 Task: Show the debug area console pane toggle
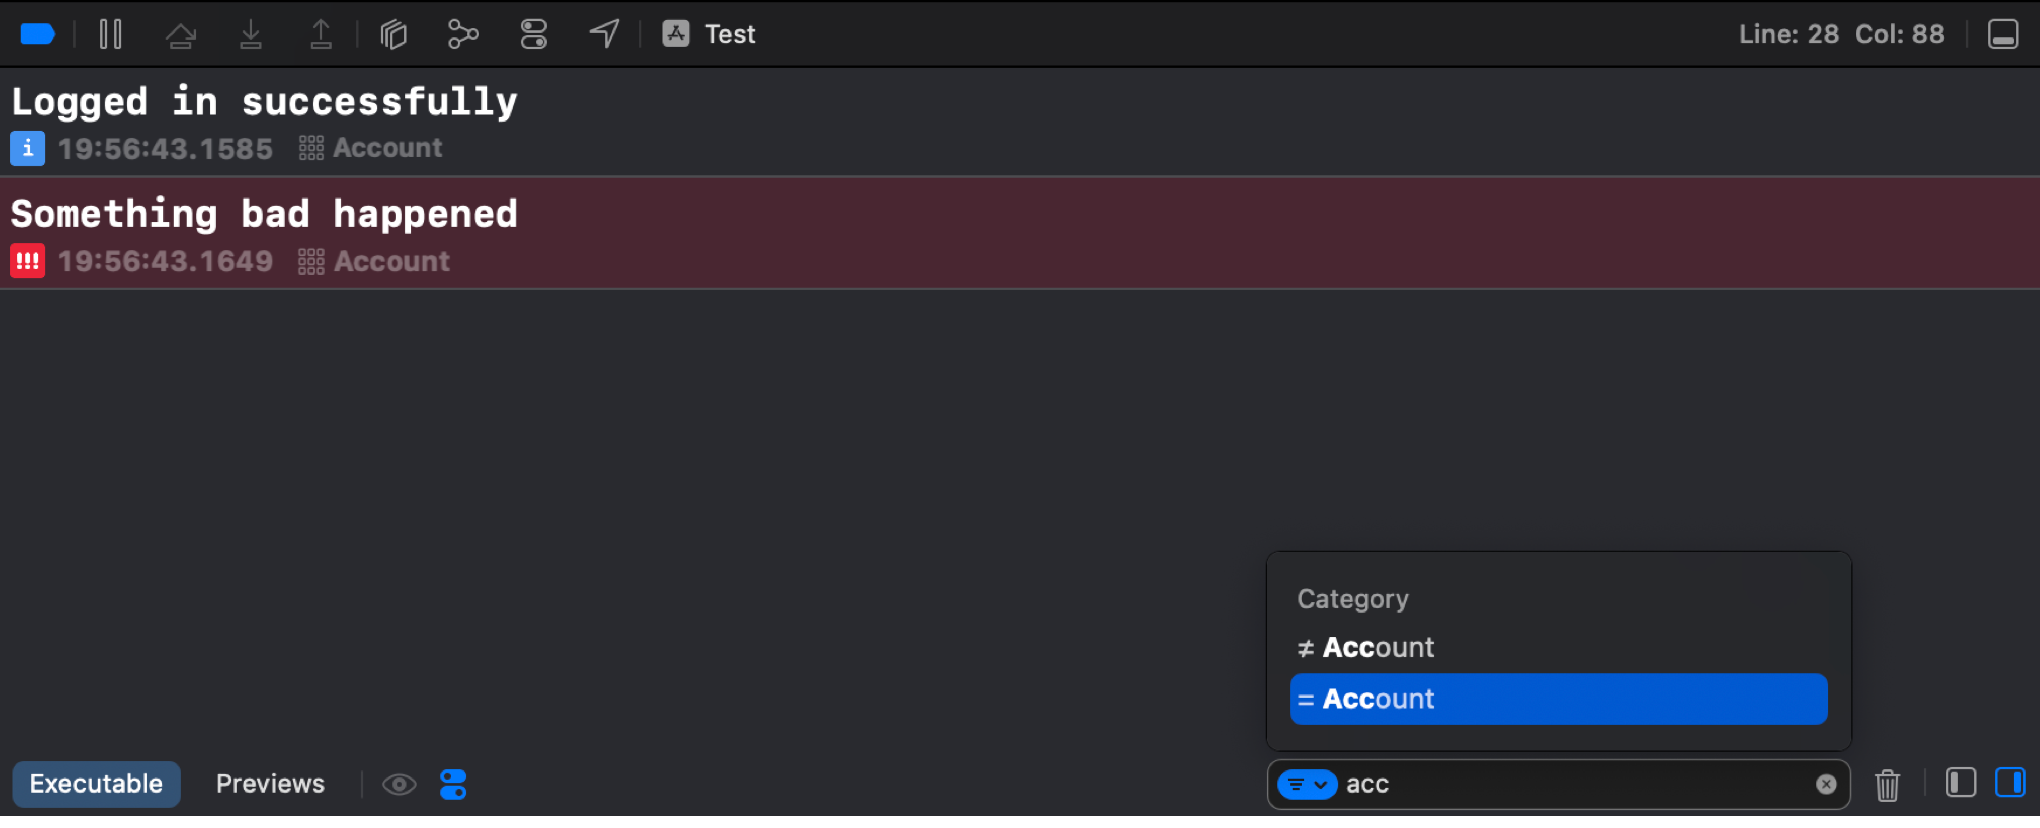2011,783
